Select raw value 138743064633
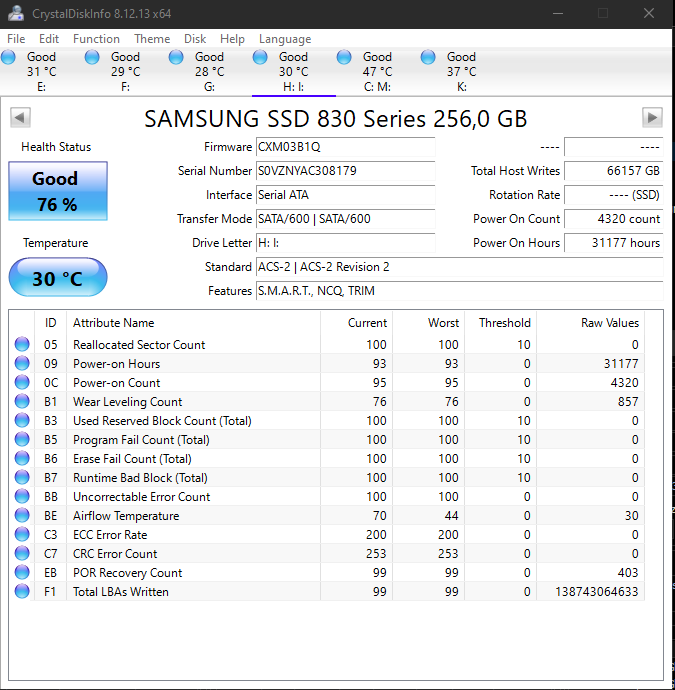This screenshot has width=675, height=690. 597,592
